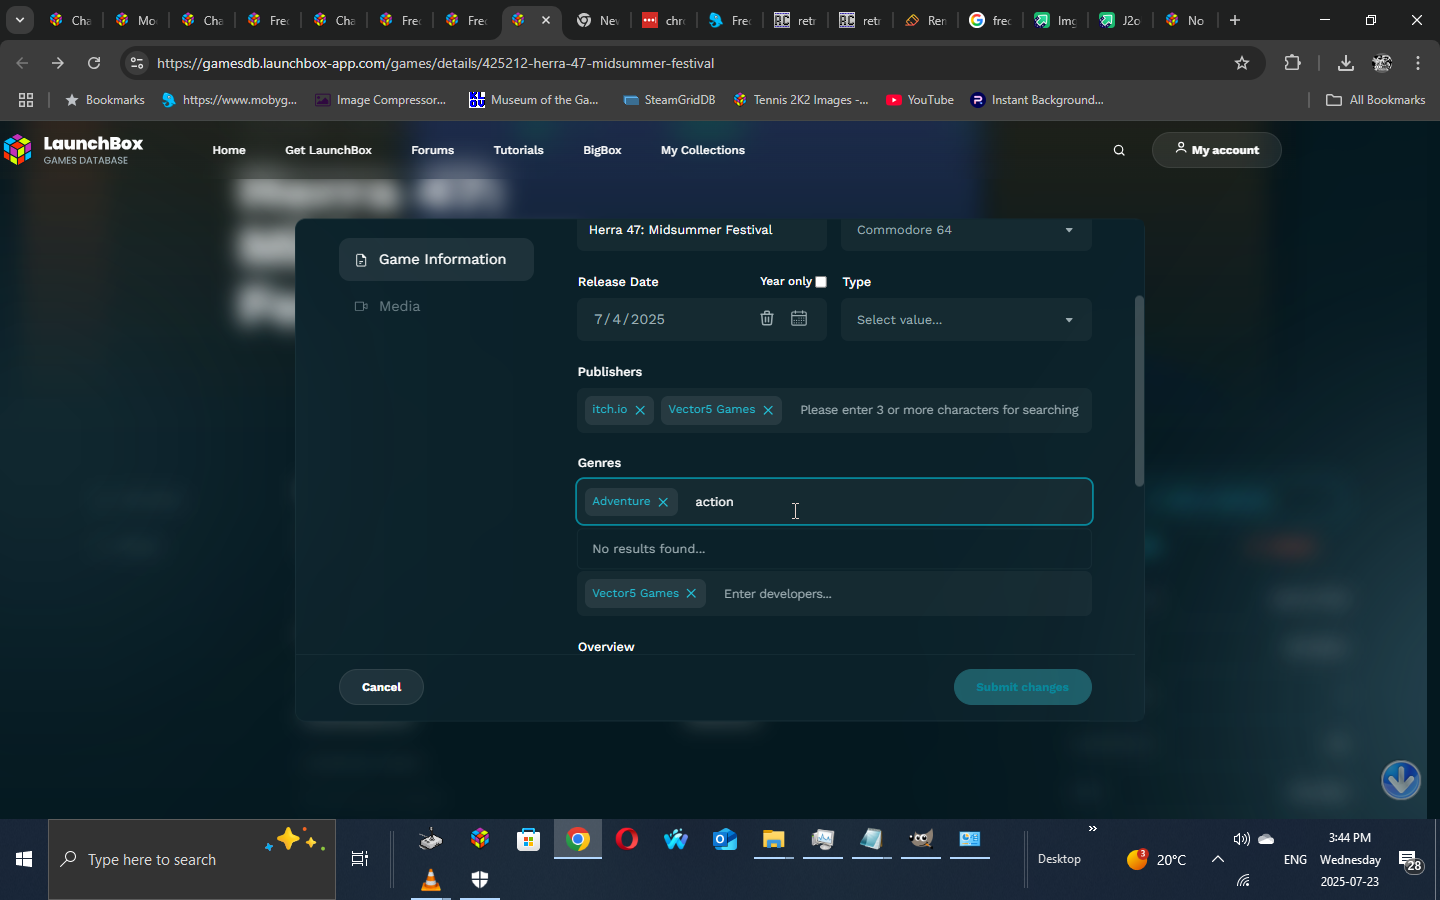Viewport: 1440px width, 900px height.
Task: Open the Forums menu item
Action: [432, 150]
